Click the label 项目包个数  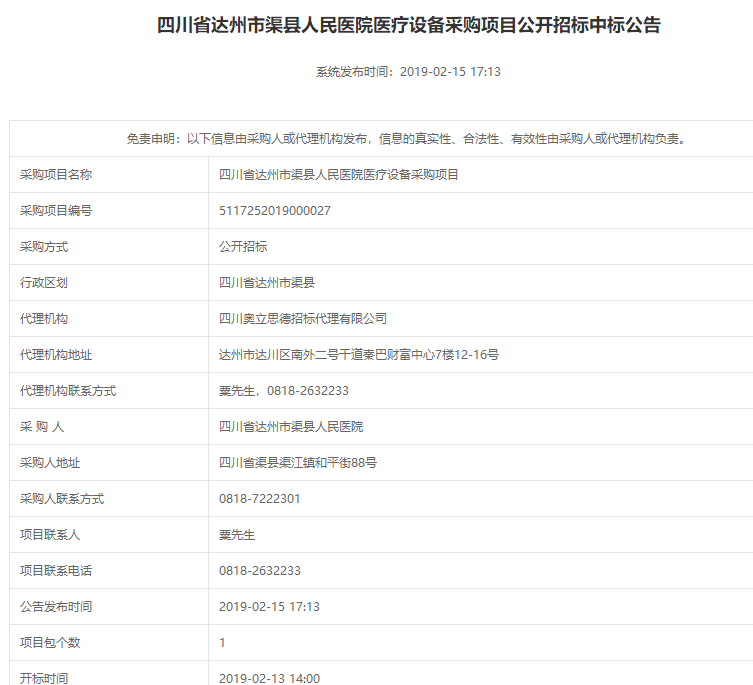50,643
